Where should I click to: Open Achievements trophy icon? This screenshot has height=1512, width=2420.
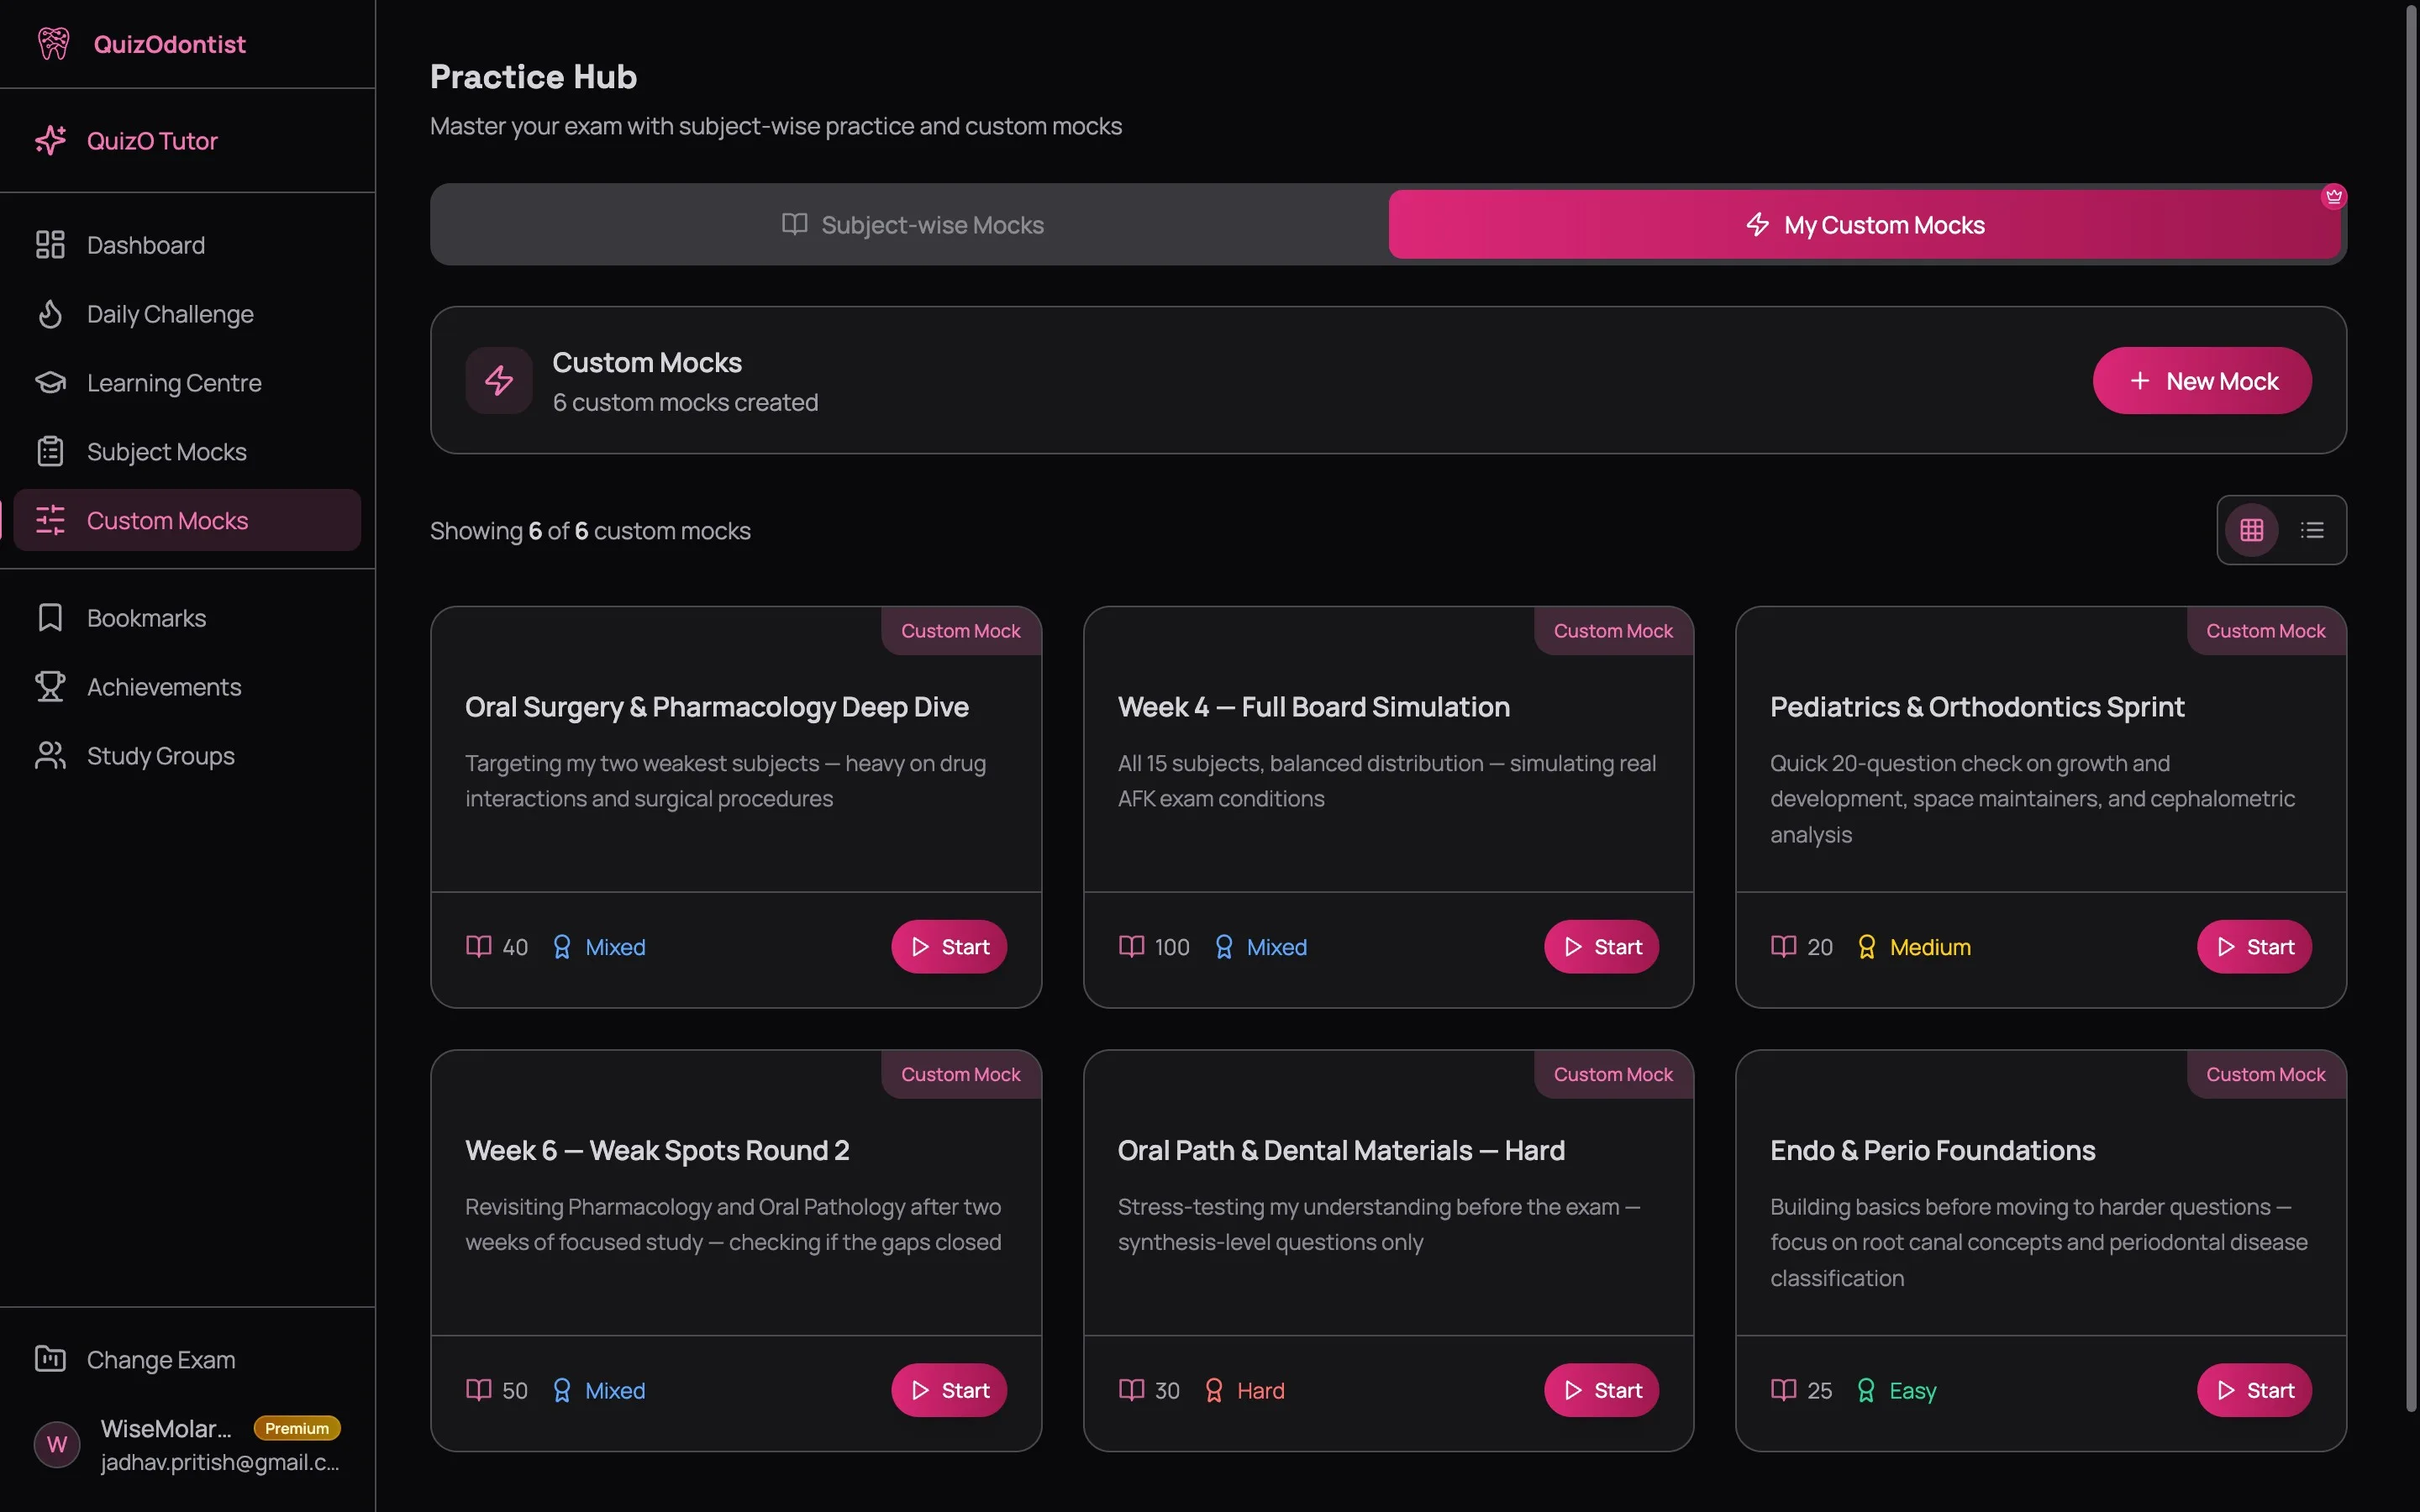tap(50, 687)
